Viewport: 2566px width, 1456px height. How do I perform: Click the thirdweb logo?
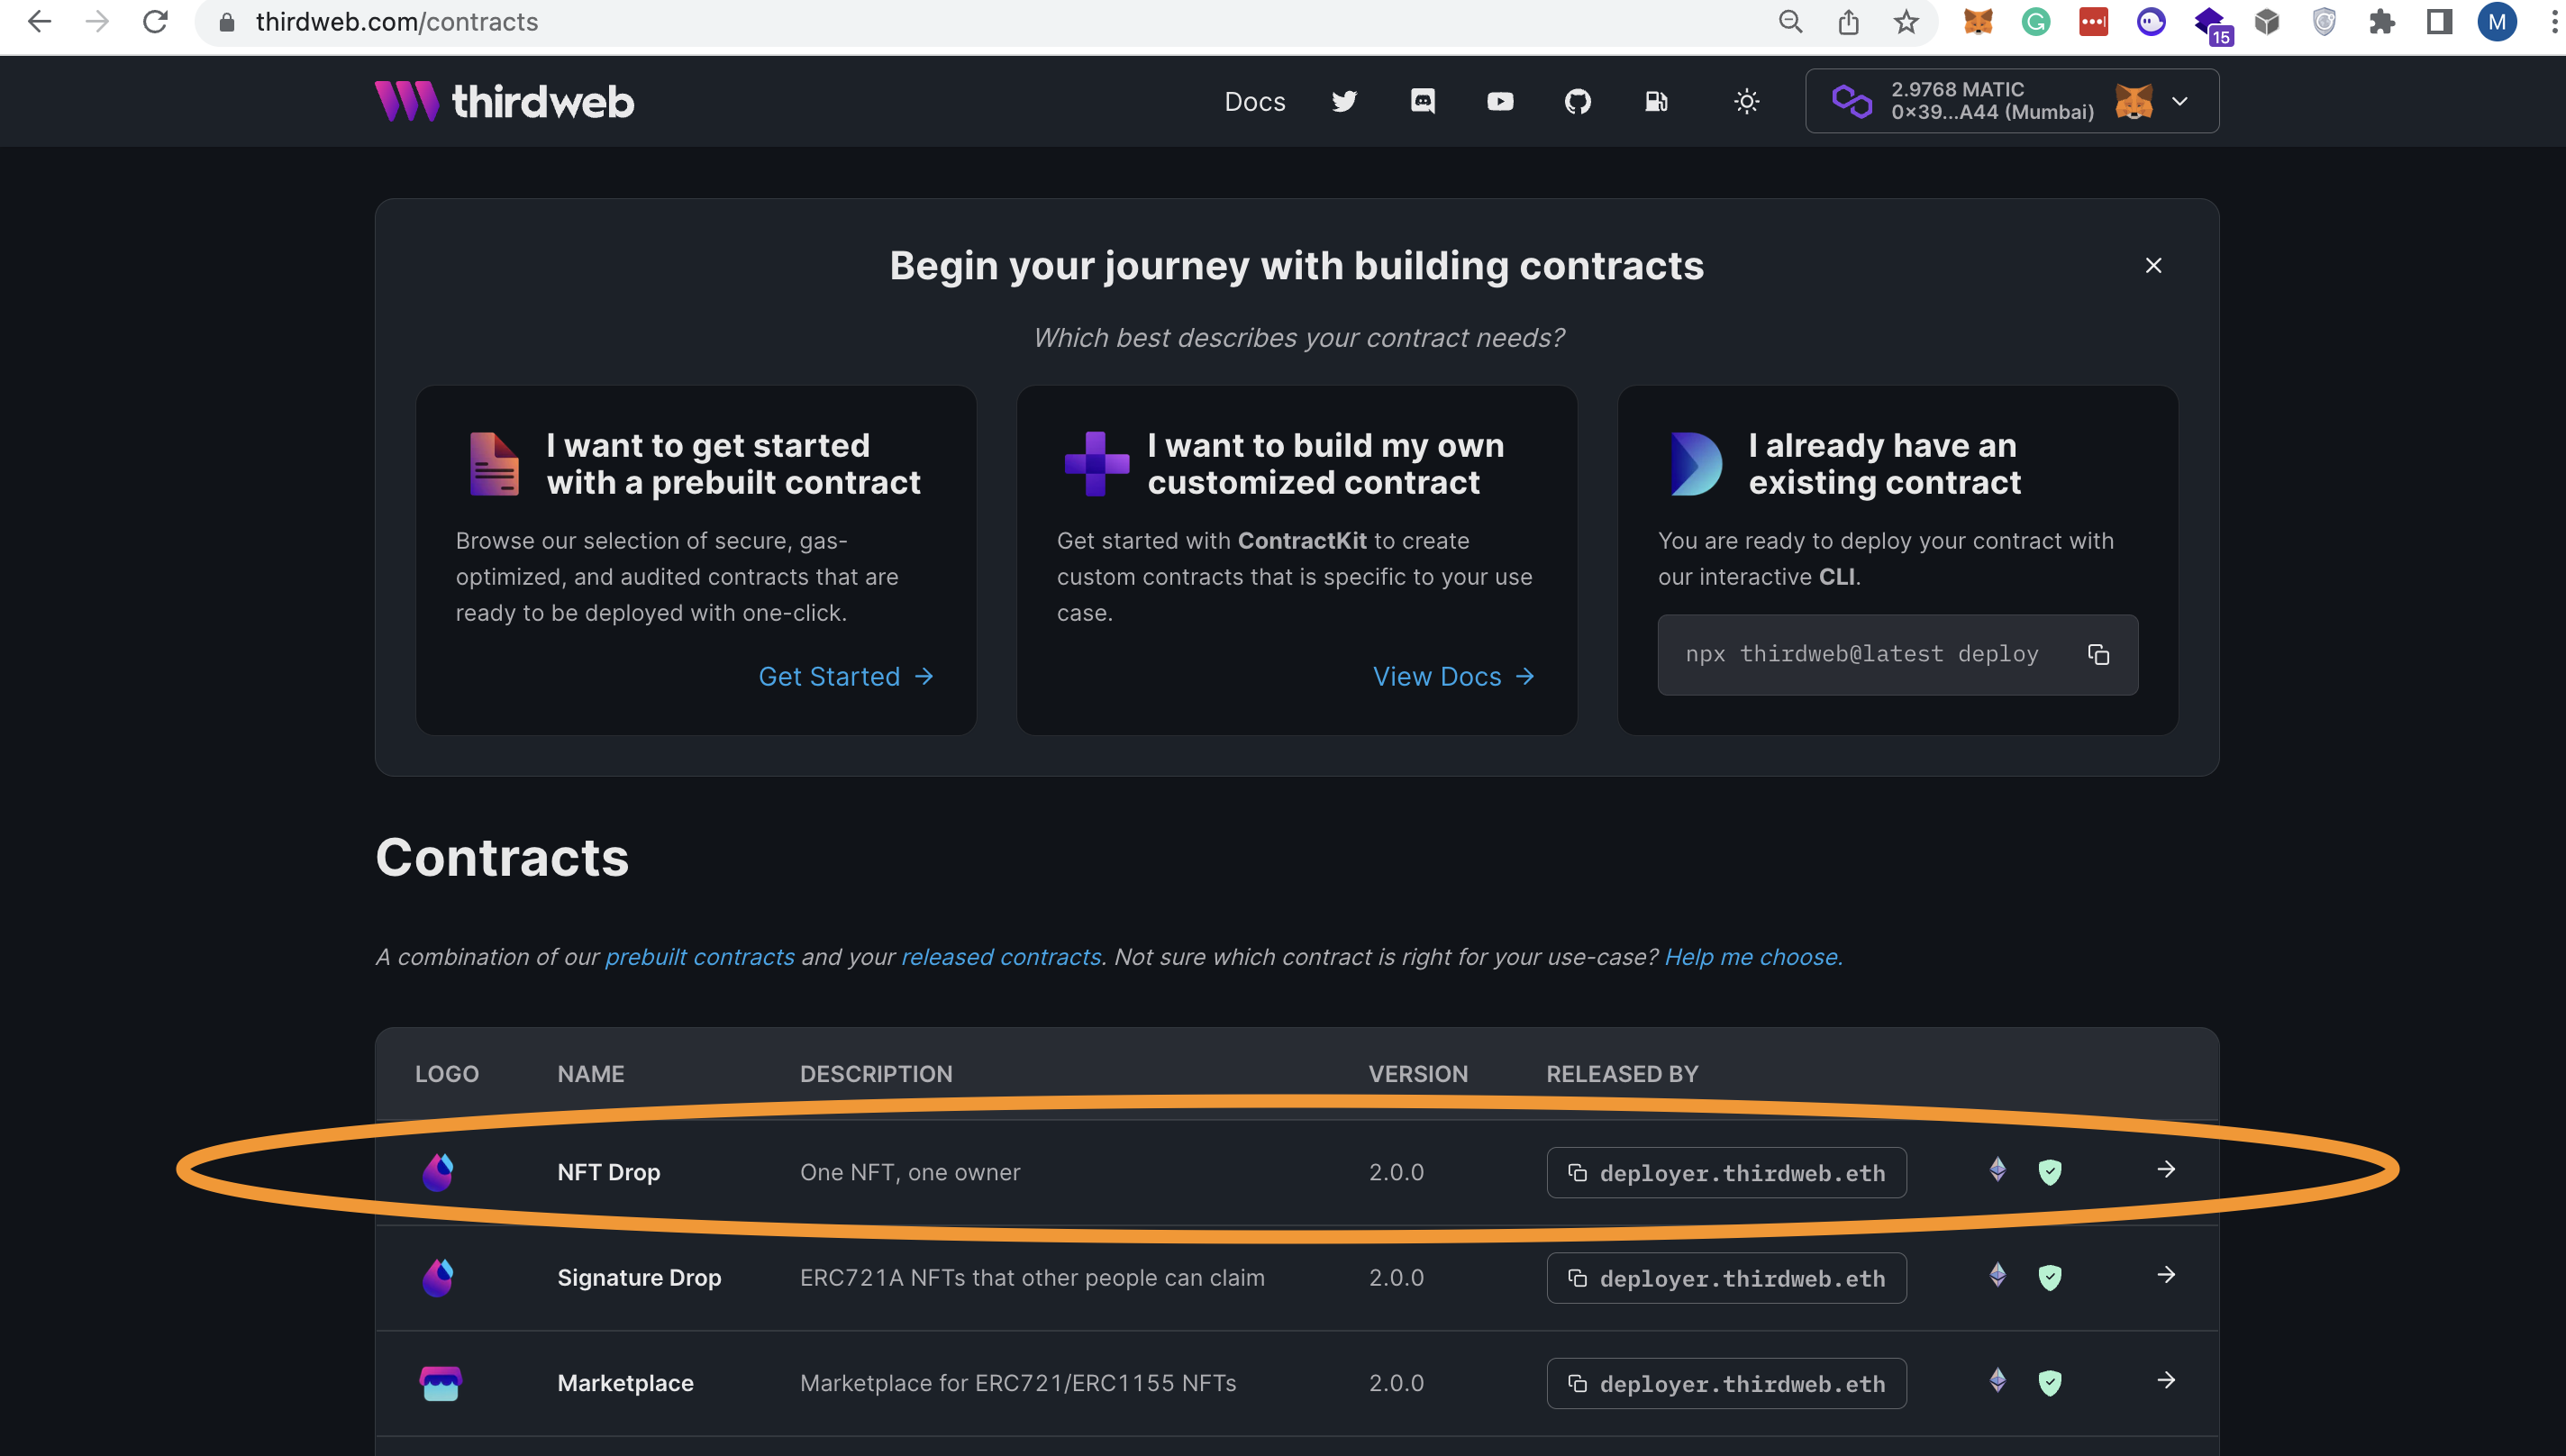[x=504, y=101]
